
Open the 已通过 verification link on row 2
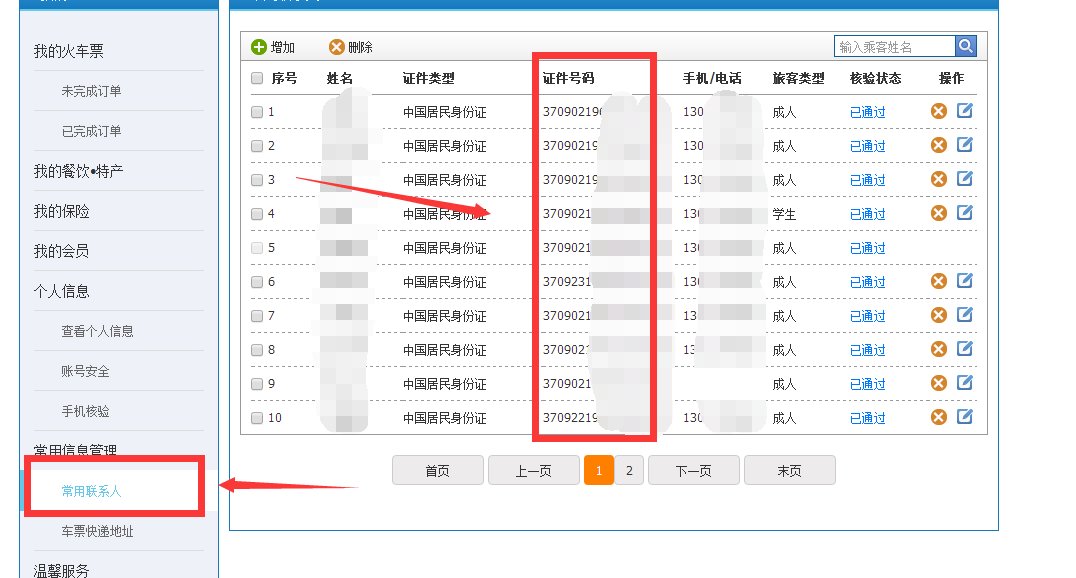coord(866,145)
